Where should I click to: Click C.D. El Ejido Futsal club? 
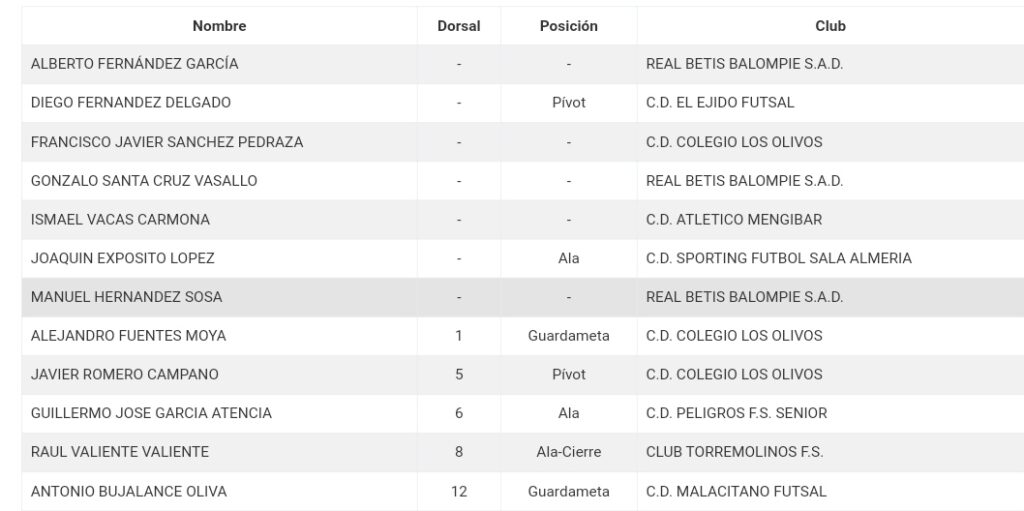720,103
